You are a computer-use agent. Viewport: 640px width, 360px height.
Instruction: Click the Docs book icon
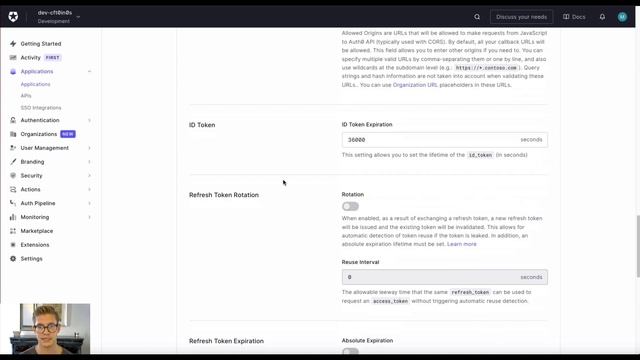(566, 17)
